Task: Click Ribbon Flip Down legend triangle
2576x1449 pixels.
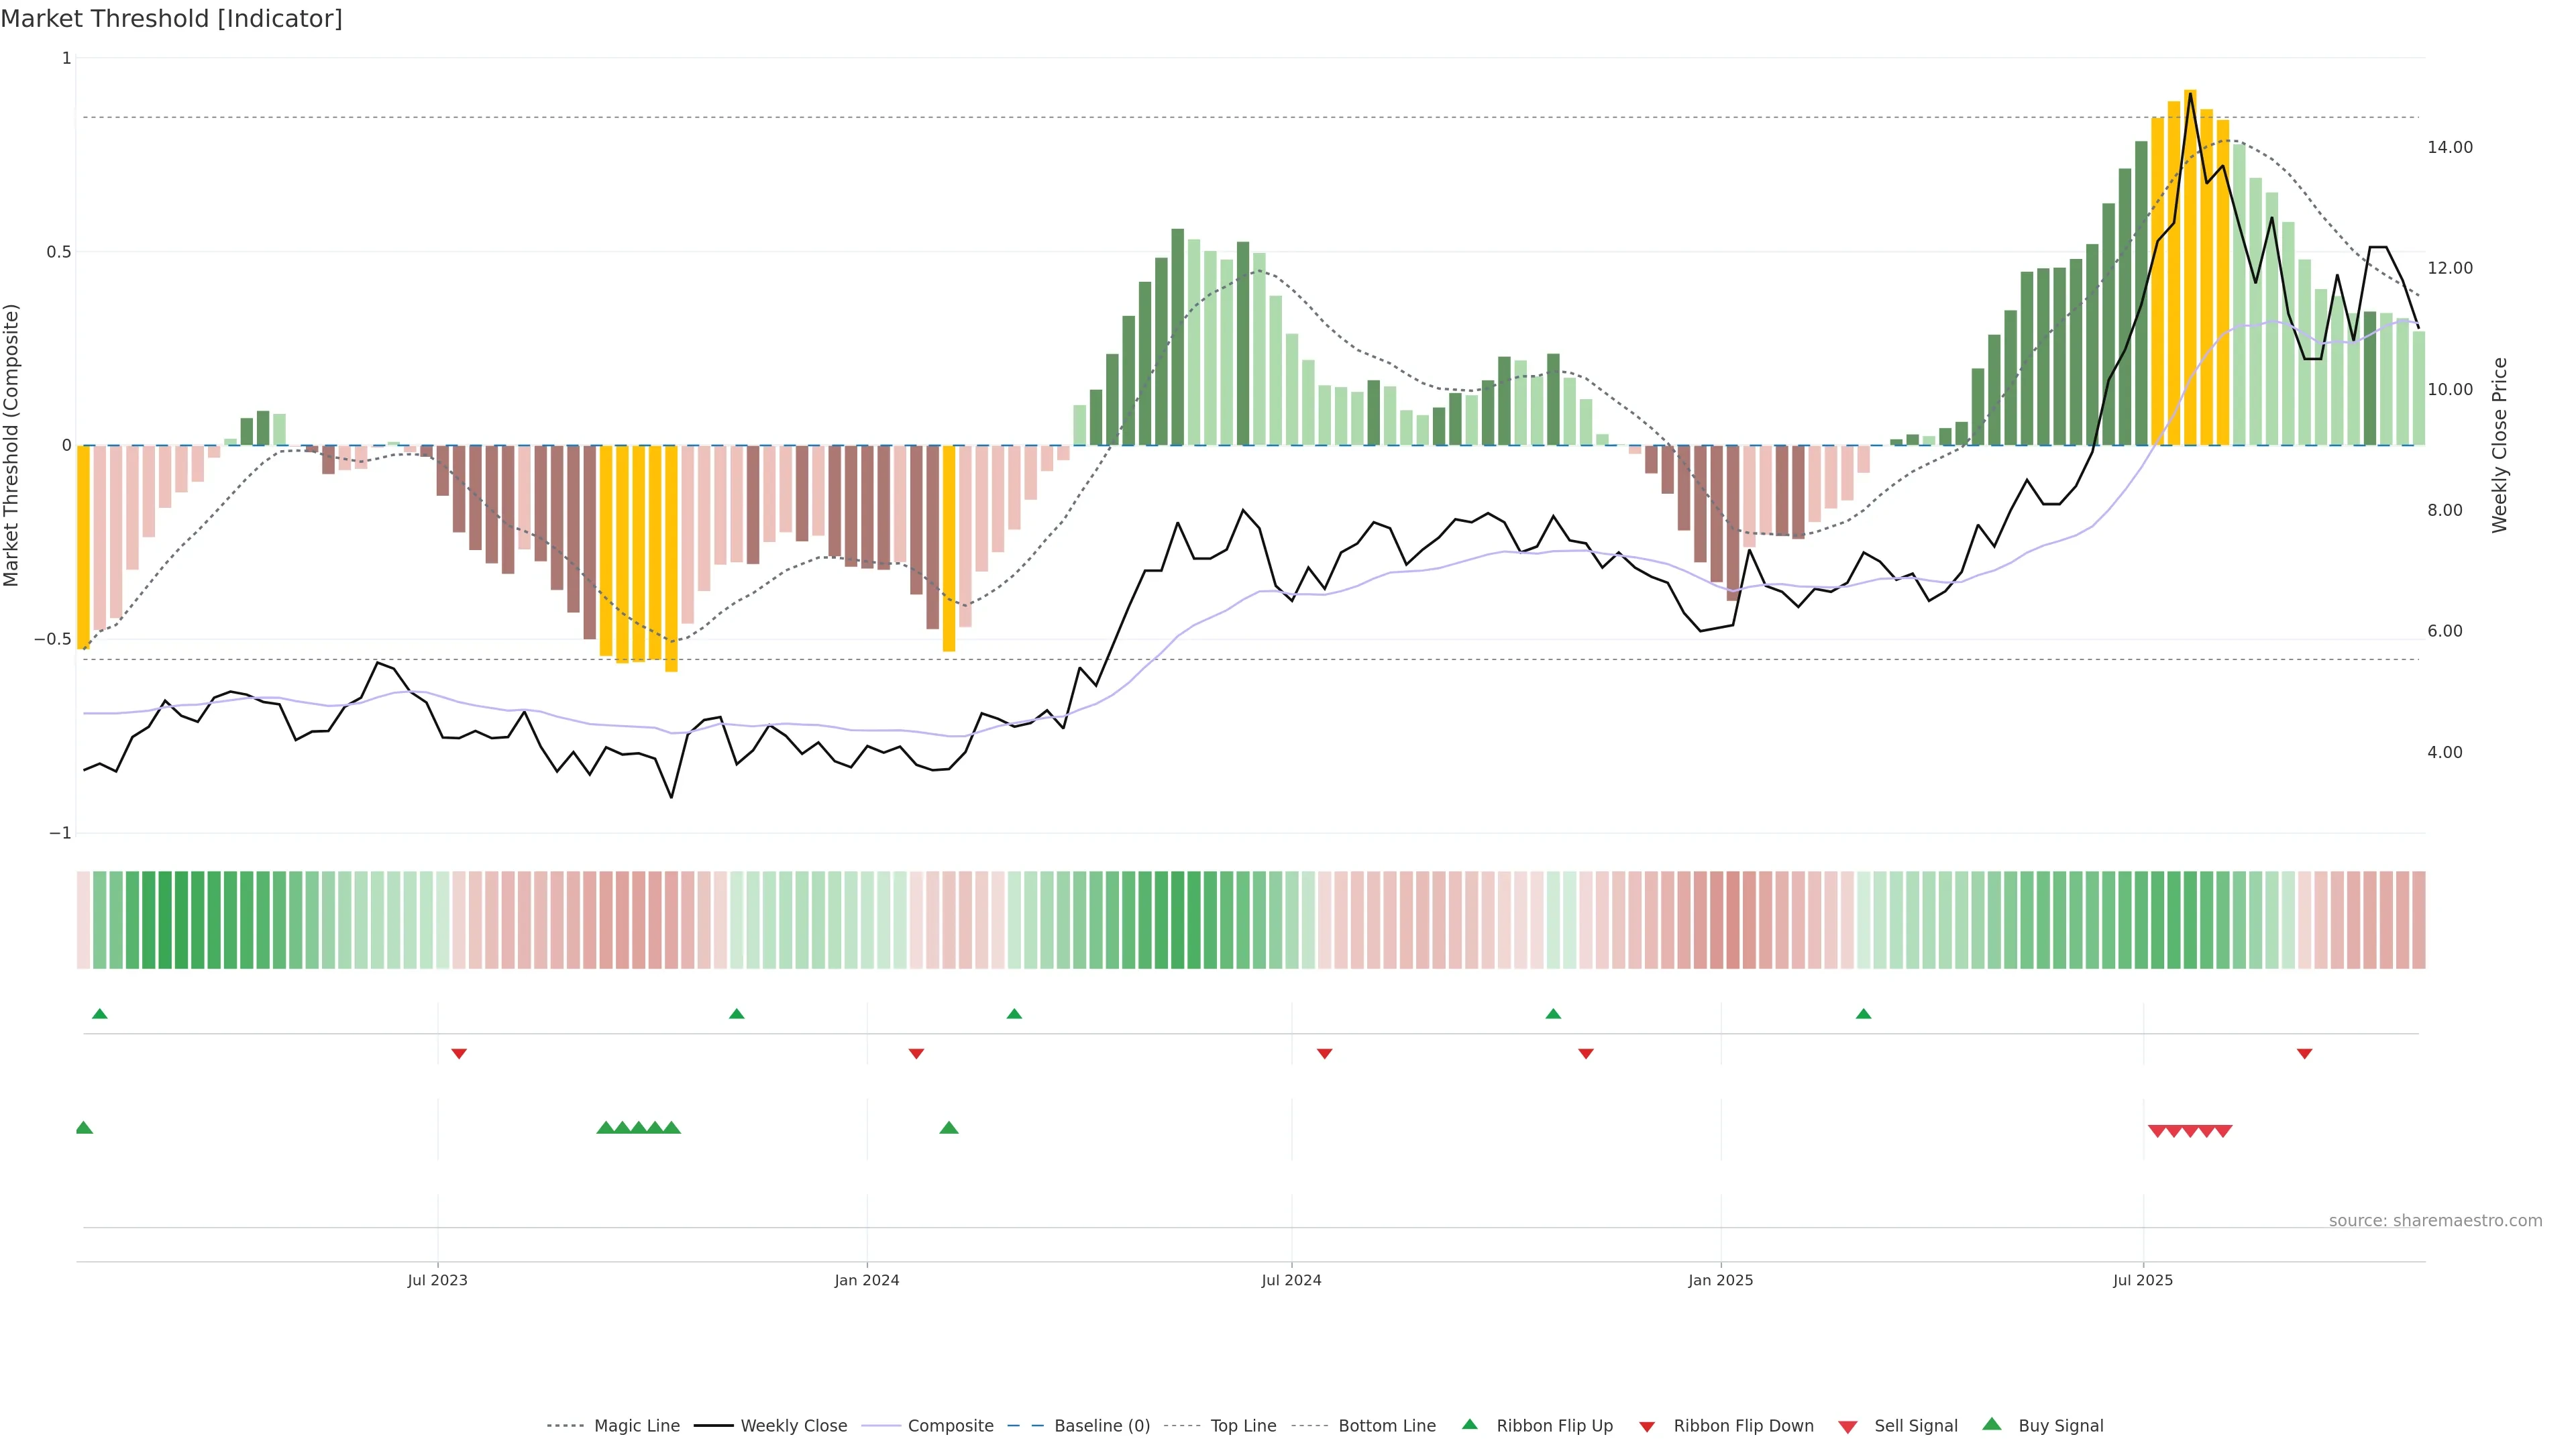Action: [x=1647, y=1427]
